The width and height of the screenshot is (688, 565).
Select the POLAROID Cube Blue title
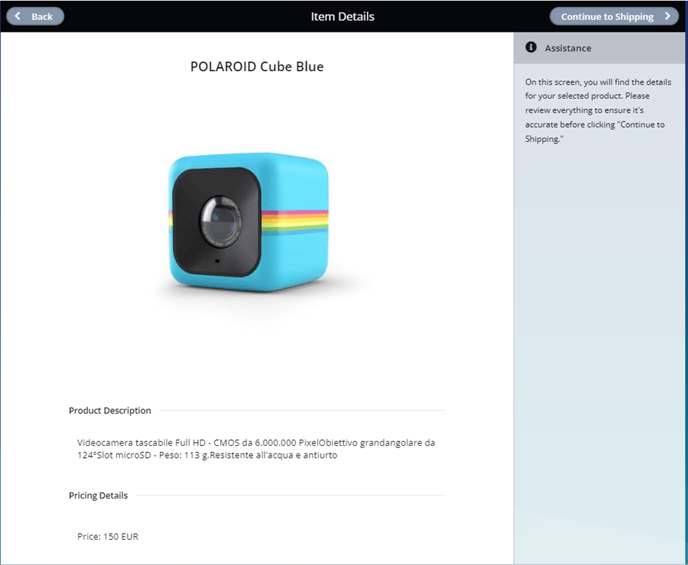pyautogui.click(x=257, y=67)
